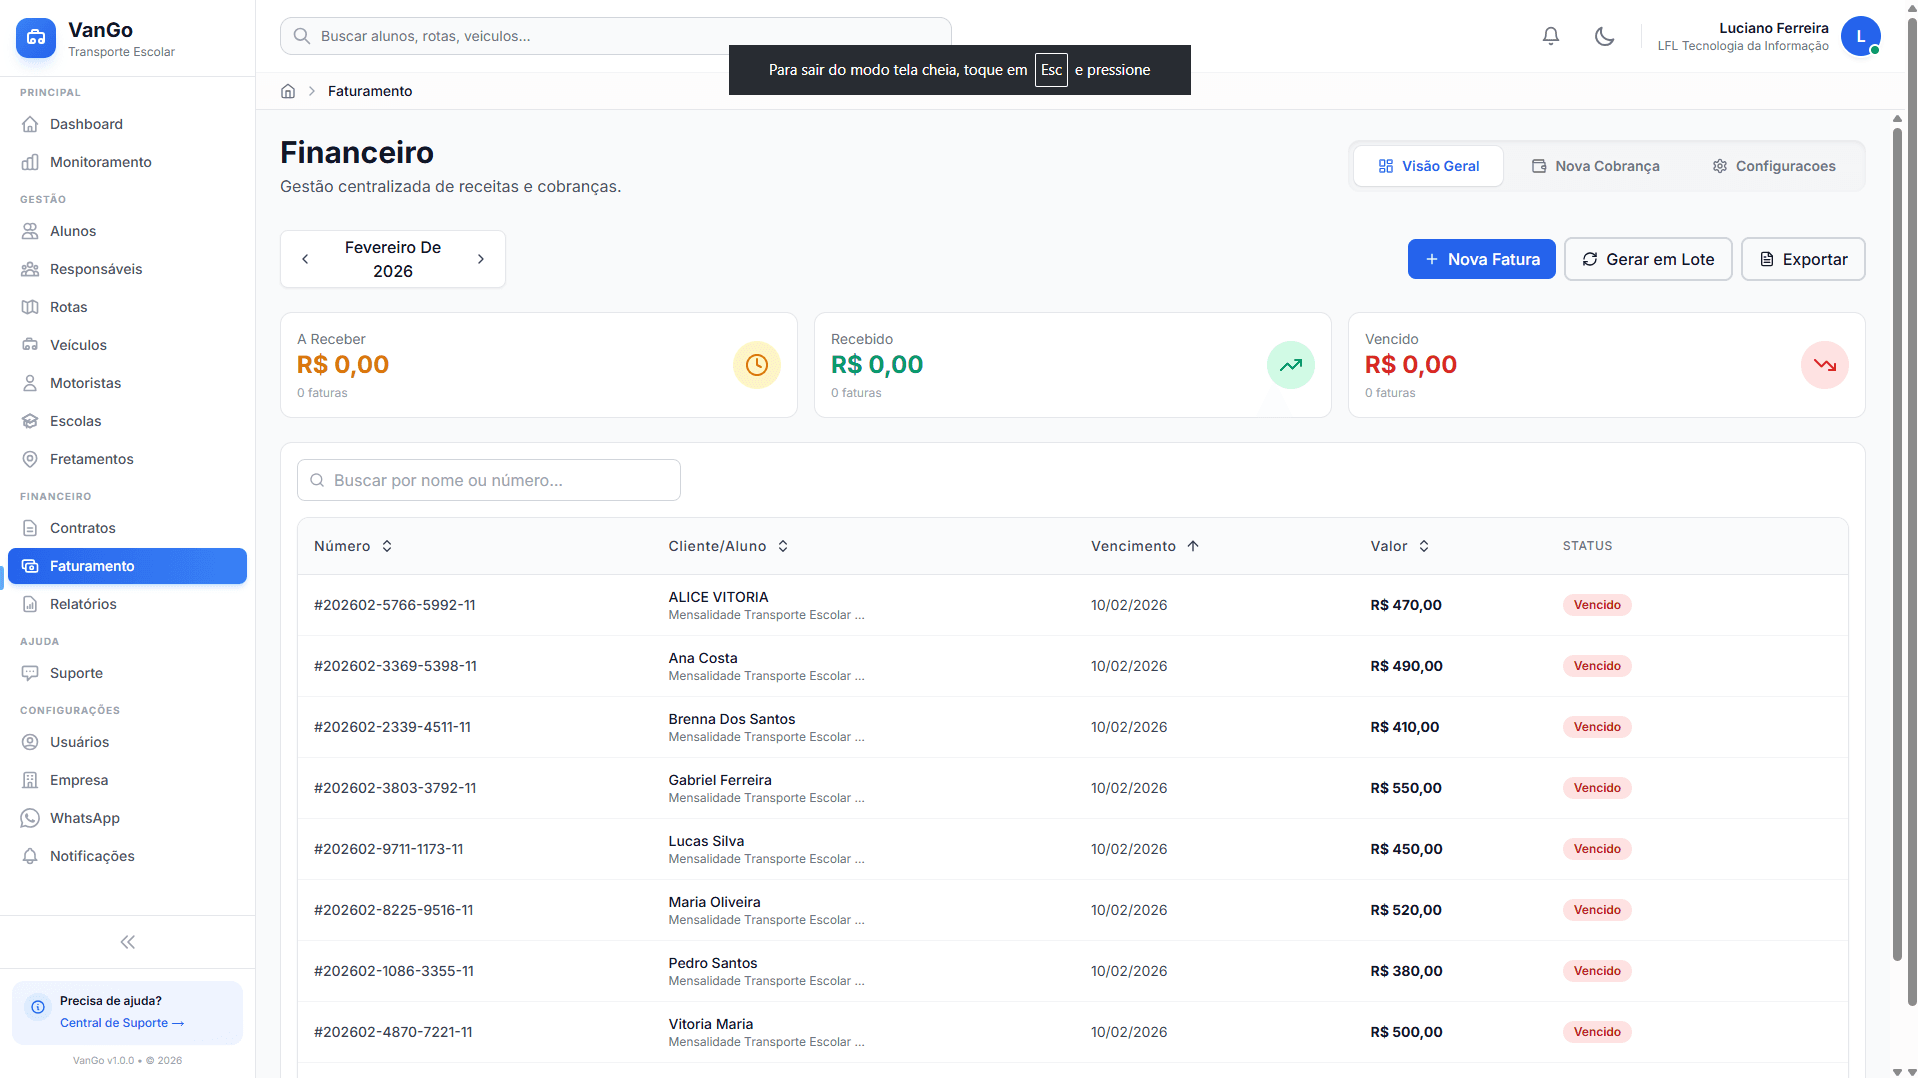Go to previous month with left arrow
Viewport: 1918px width, 1078px height.
tap(305, 259)
